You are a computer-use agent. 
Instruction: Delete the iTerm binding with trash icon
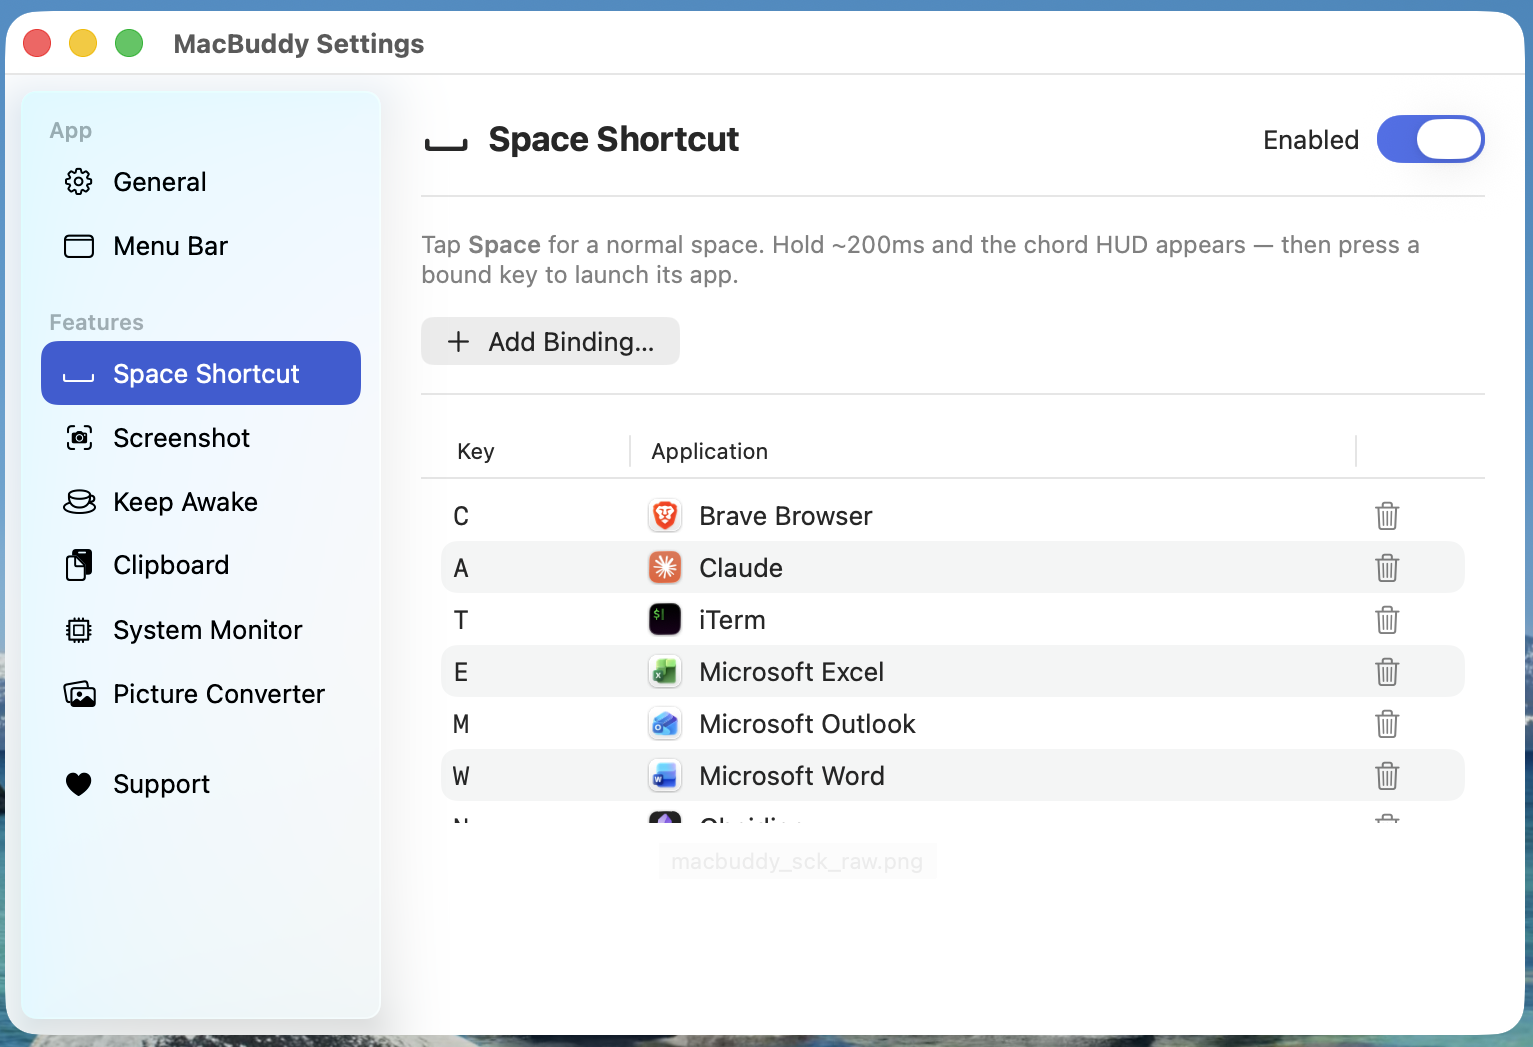(1387, 620)
